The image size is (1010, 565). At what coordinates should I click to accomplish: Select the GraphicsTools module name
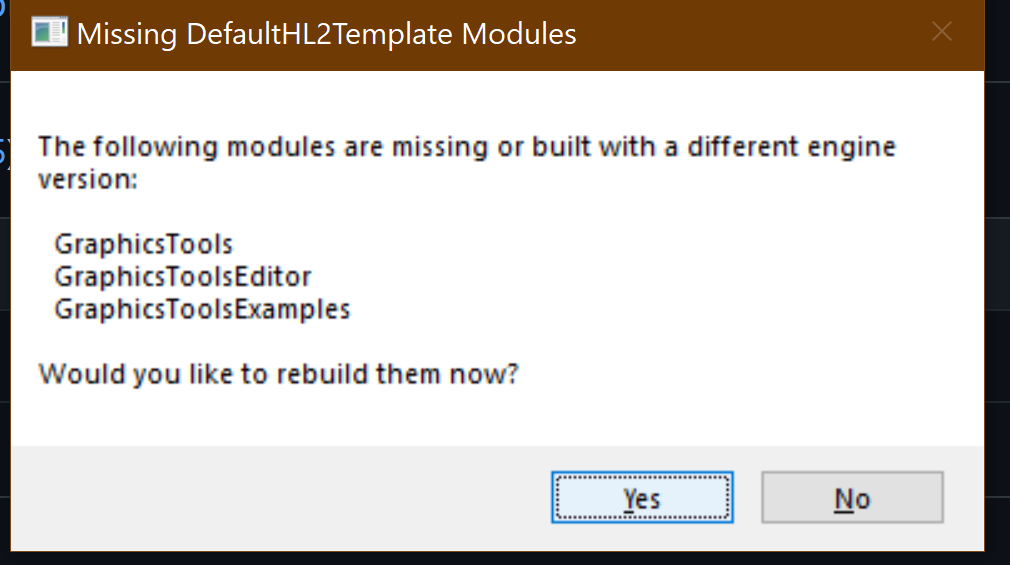143,244
